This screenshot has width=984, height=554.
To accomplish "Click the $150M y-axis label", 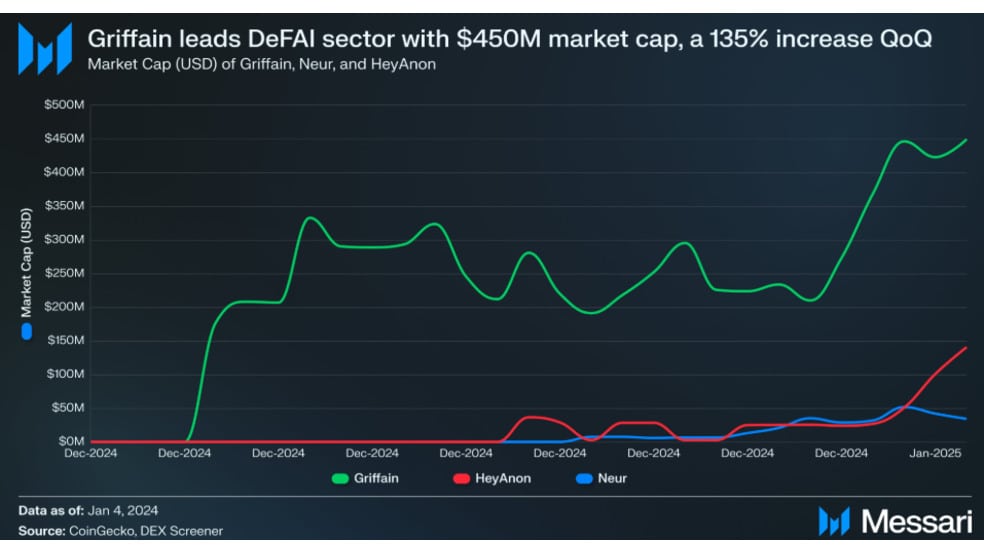I will coord(66,340).
